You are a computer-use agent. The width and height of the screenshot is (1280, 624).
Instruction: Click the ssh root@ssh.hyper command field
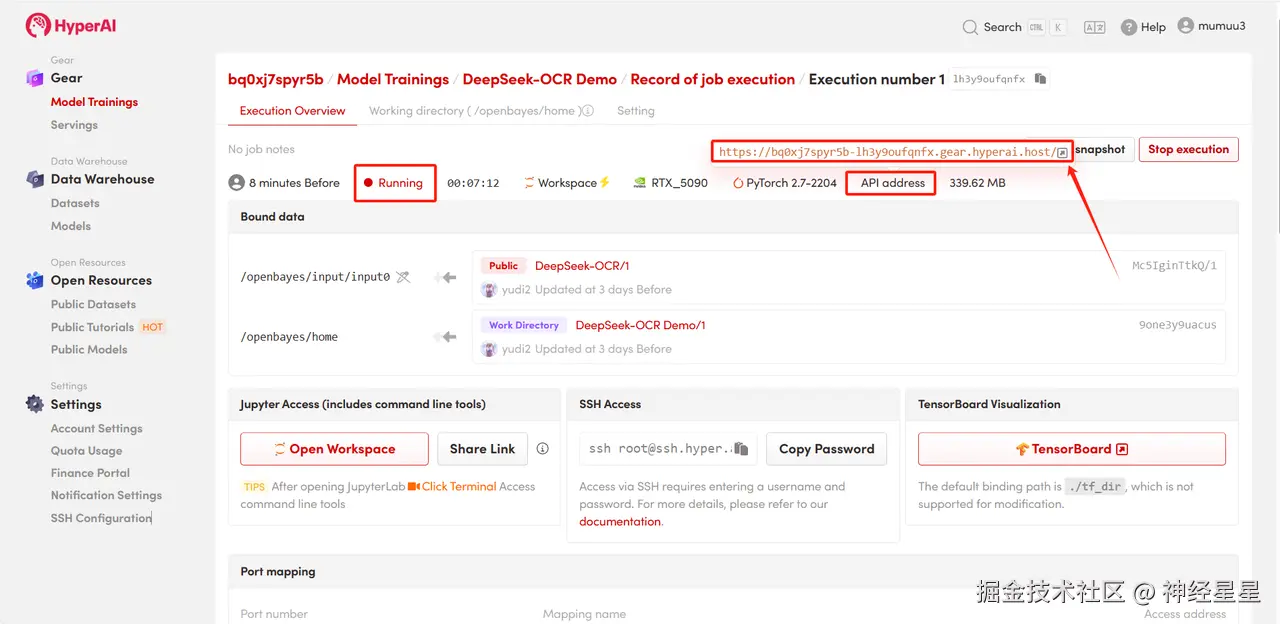[x=668, y=449]
